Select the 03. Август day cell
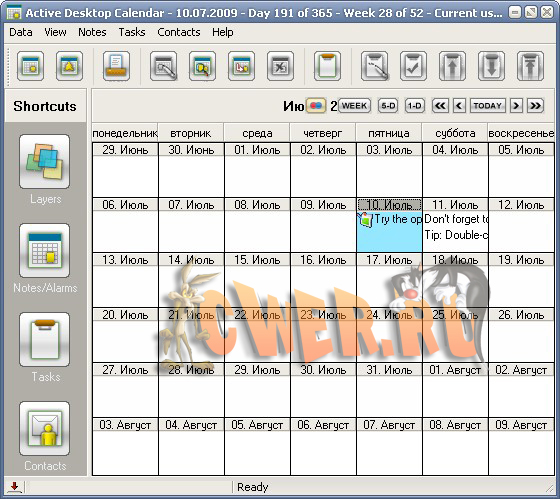Image resolution: width=560 pixels, height=499 pixels. click(125, 446)
